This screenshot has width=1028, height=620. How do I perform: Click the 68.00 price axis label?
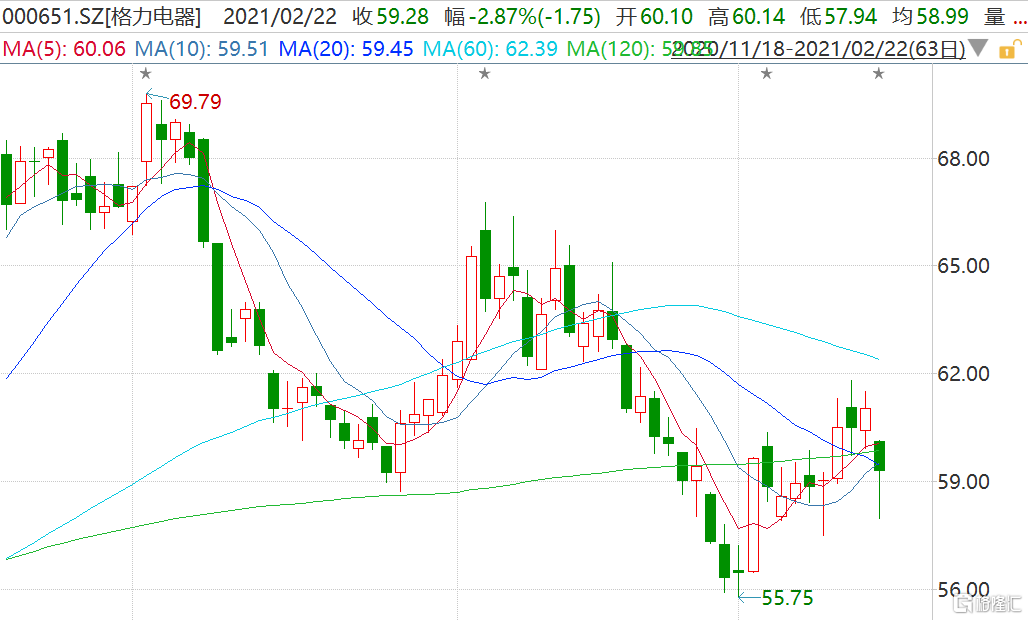pyautogui.click(x=963, y=158)
